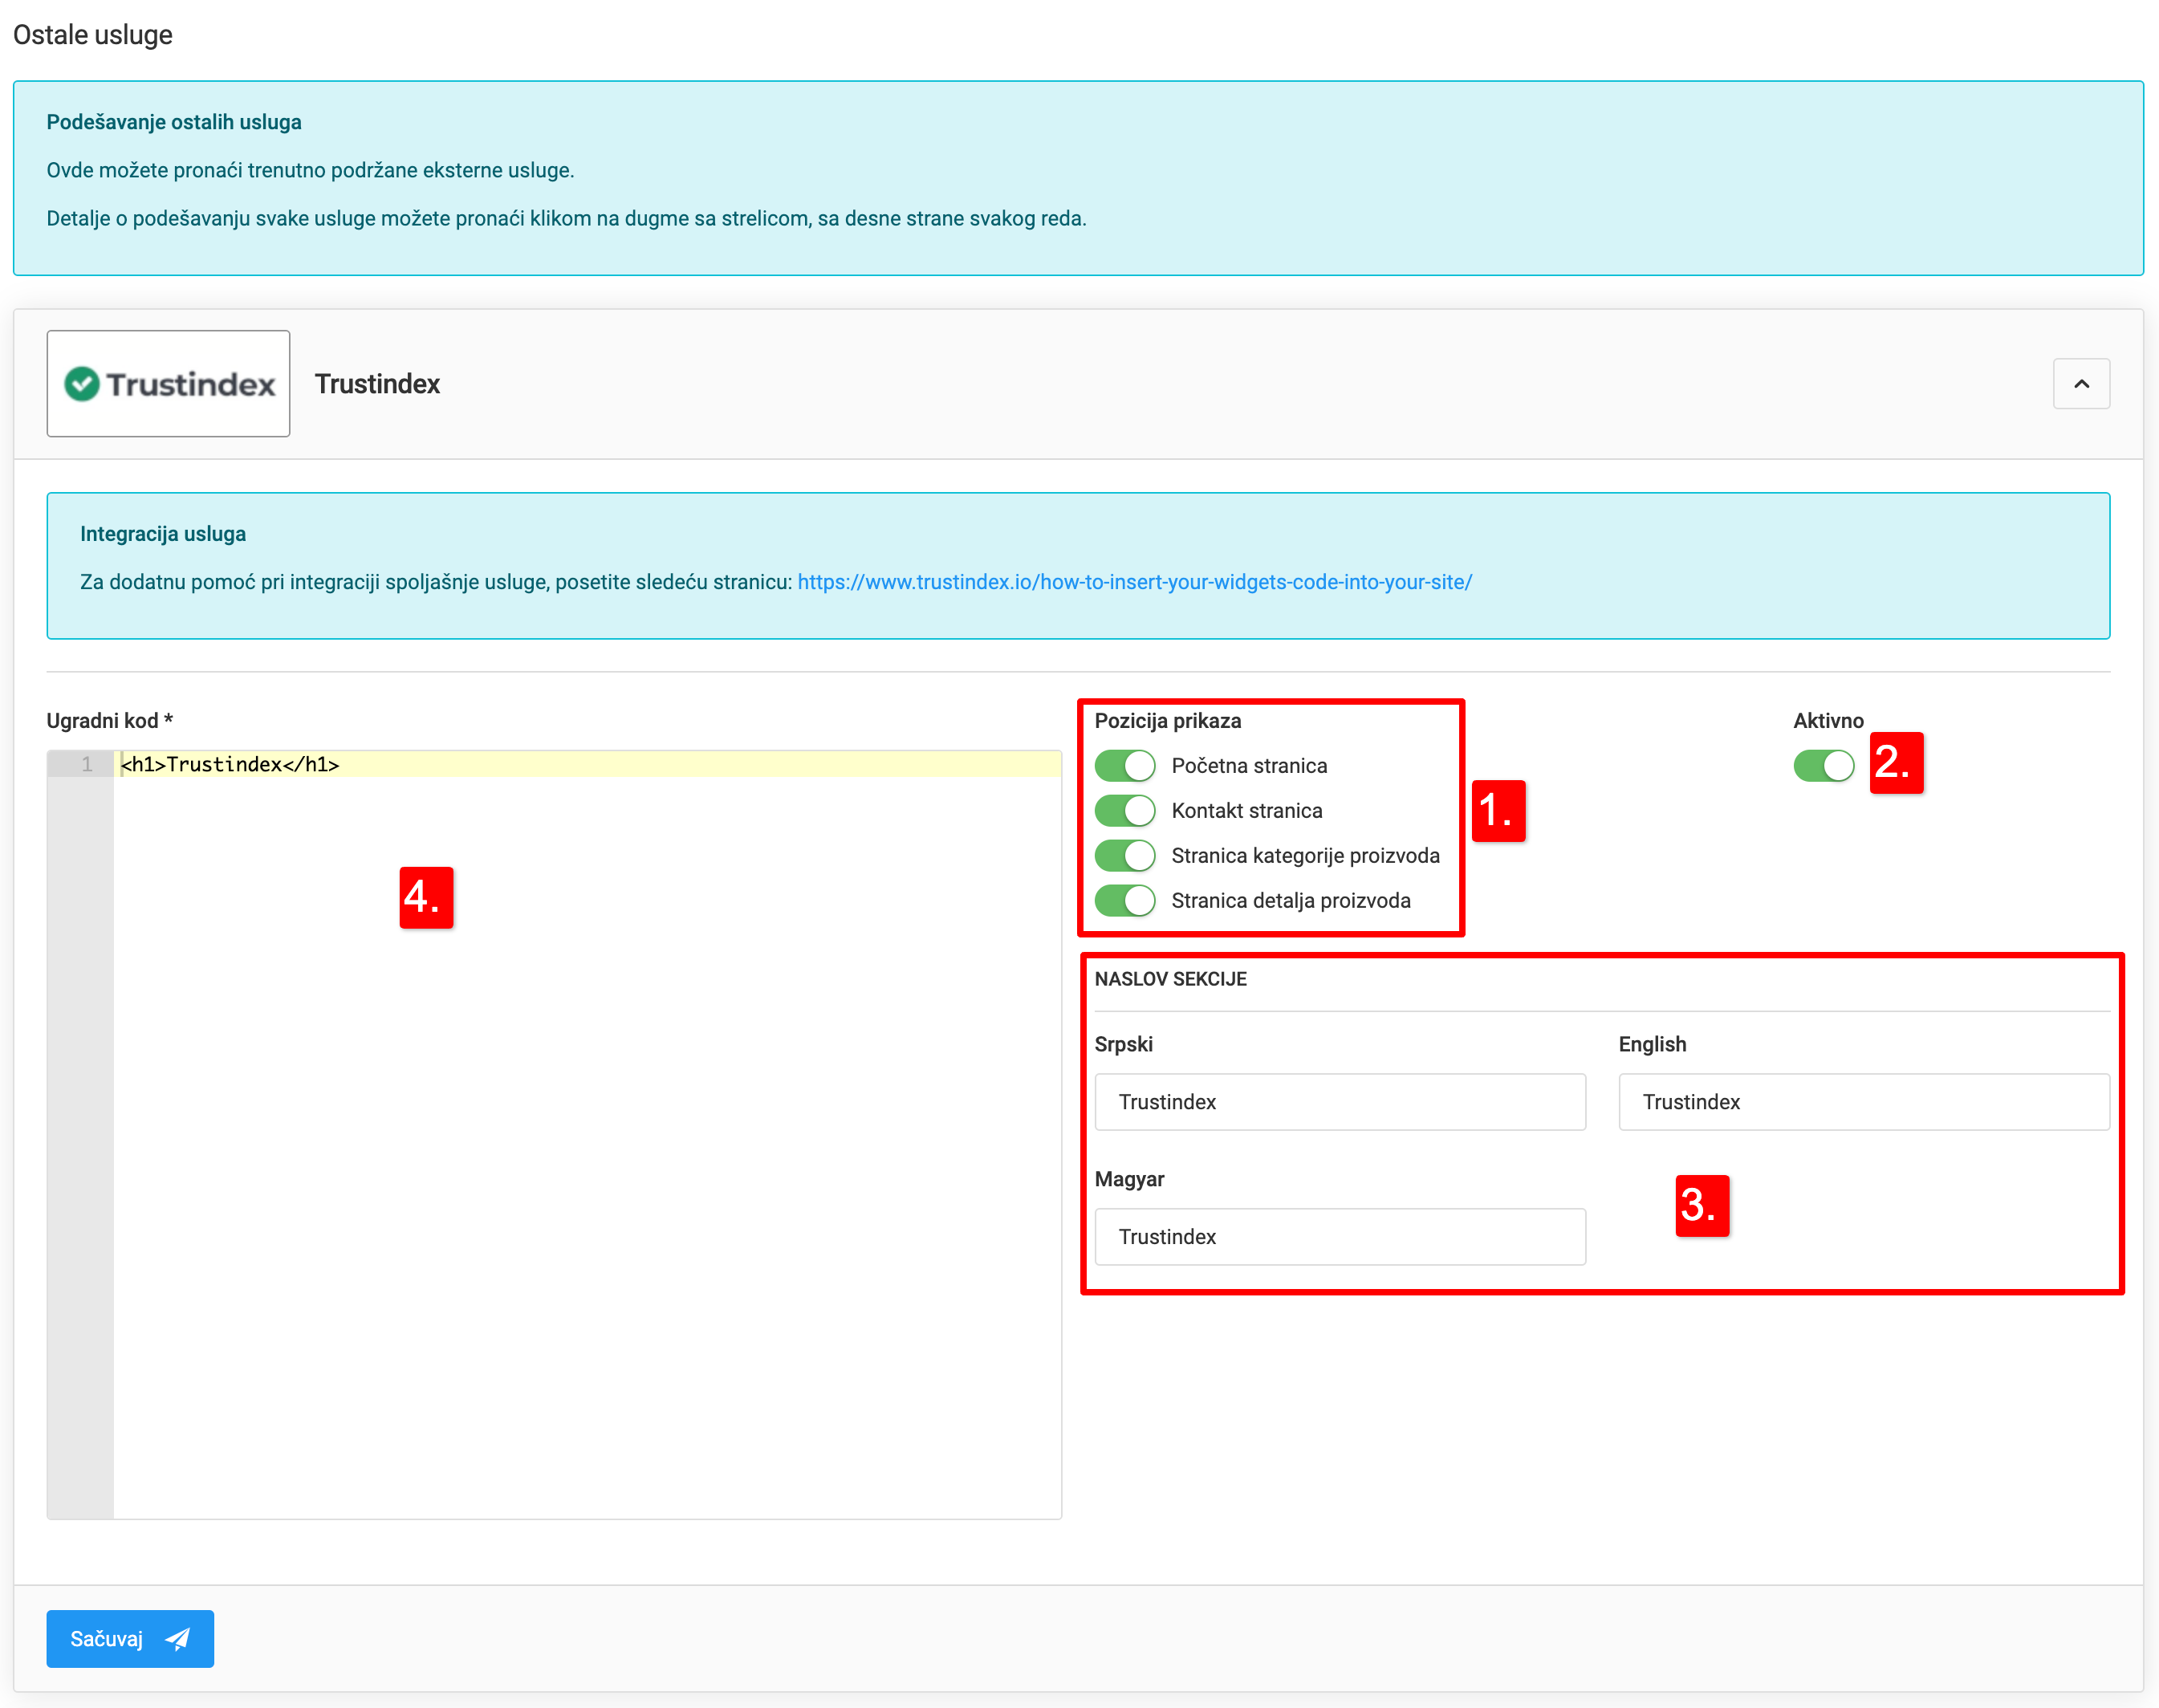Turn off Stranica detalja proizvoda toggle

click(1125, 901)
